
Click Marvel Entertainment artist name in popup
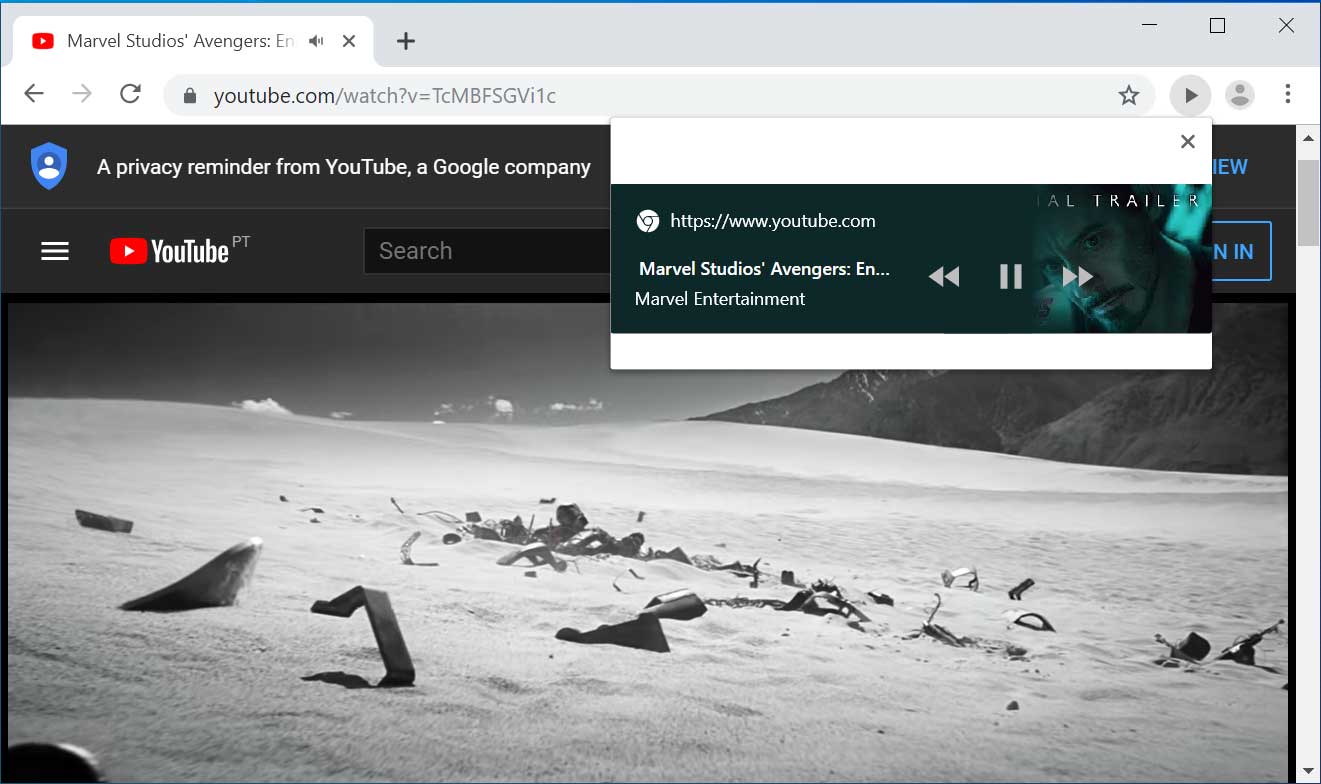pyautogui.click(x=720, y=299)
